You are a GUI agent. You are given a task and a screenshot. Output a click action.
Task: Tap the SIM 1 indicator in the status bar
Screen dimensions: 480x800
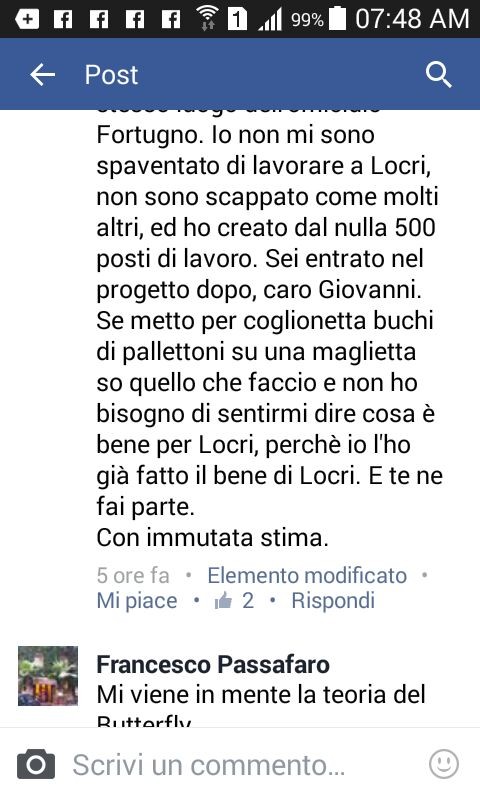[237, 19]
